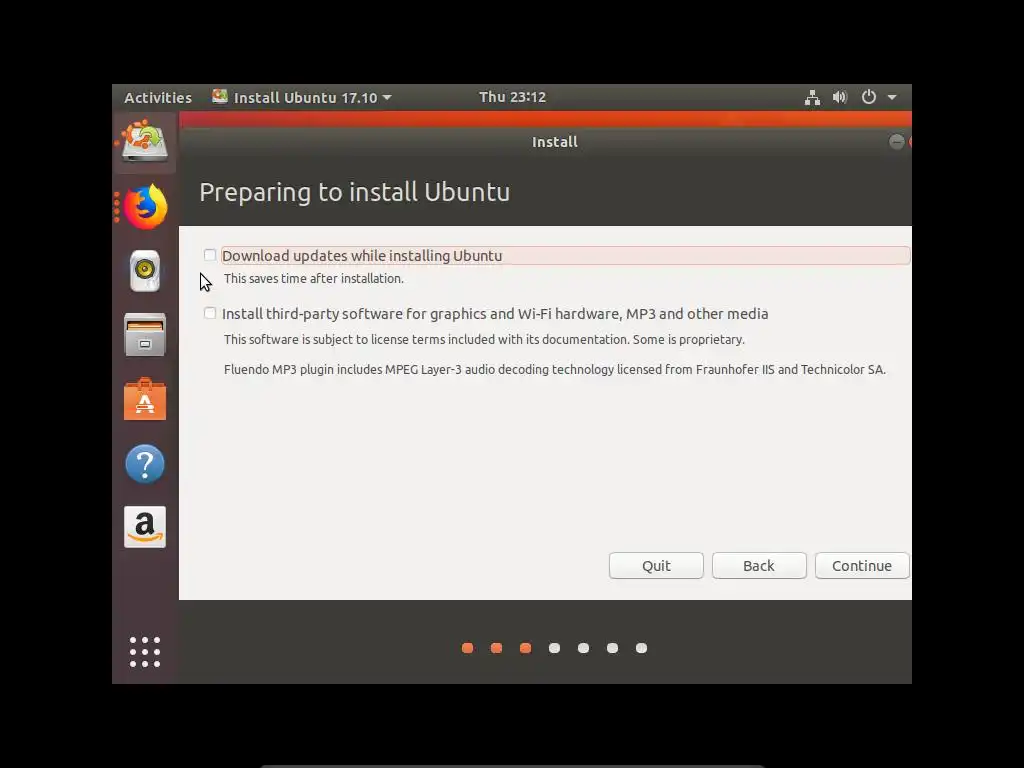1024x768 pixels.
Task: Enable Download updates while installing Ubuntu
Action: click(210, 255)
